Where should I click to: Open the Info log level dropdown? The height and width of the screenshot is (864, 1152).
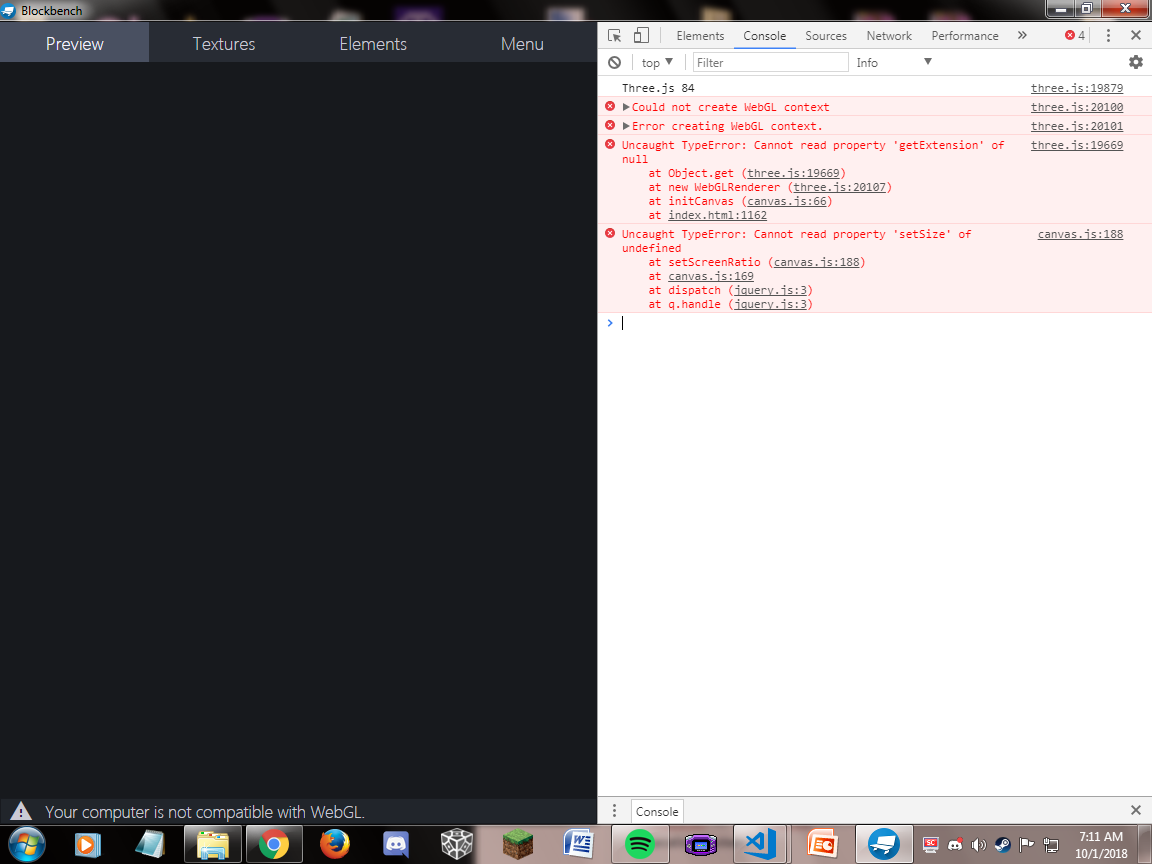tap(893, 62)
